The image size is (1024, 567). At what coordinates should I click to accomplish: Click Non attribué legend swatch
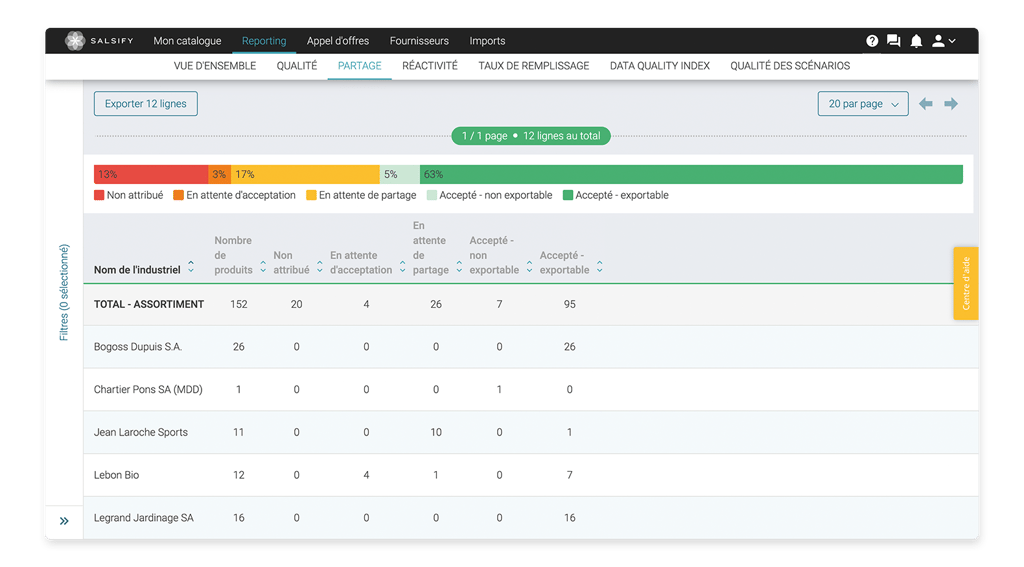point(99,195)
